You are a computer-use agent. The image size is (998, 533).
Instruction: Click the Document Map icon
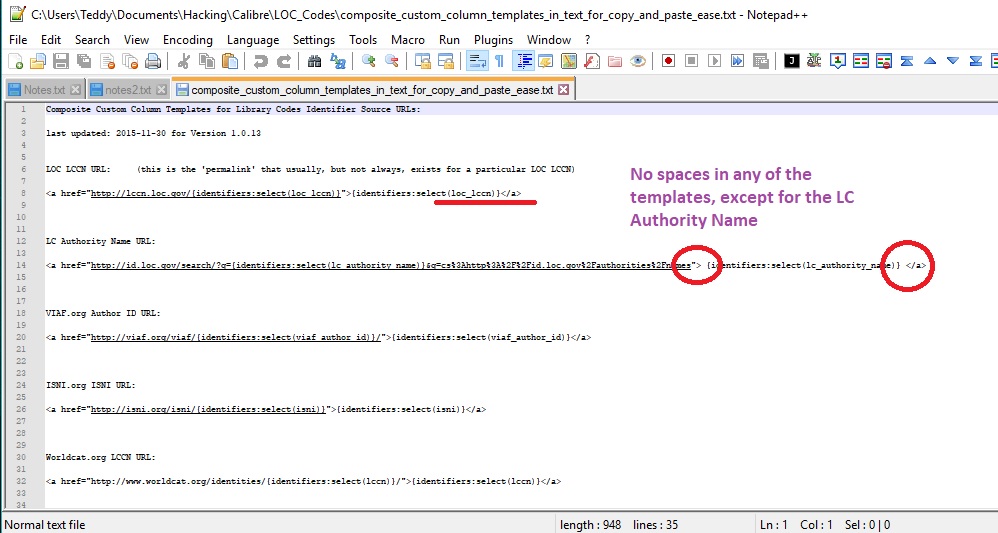pyautogui.click(x=569, y=61)
